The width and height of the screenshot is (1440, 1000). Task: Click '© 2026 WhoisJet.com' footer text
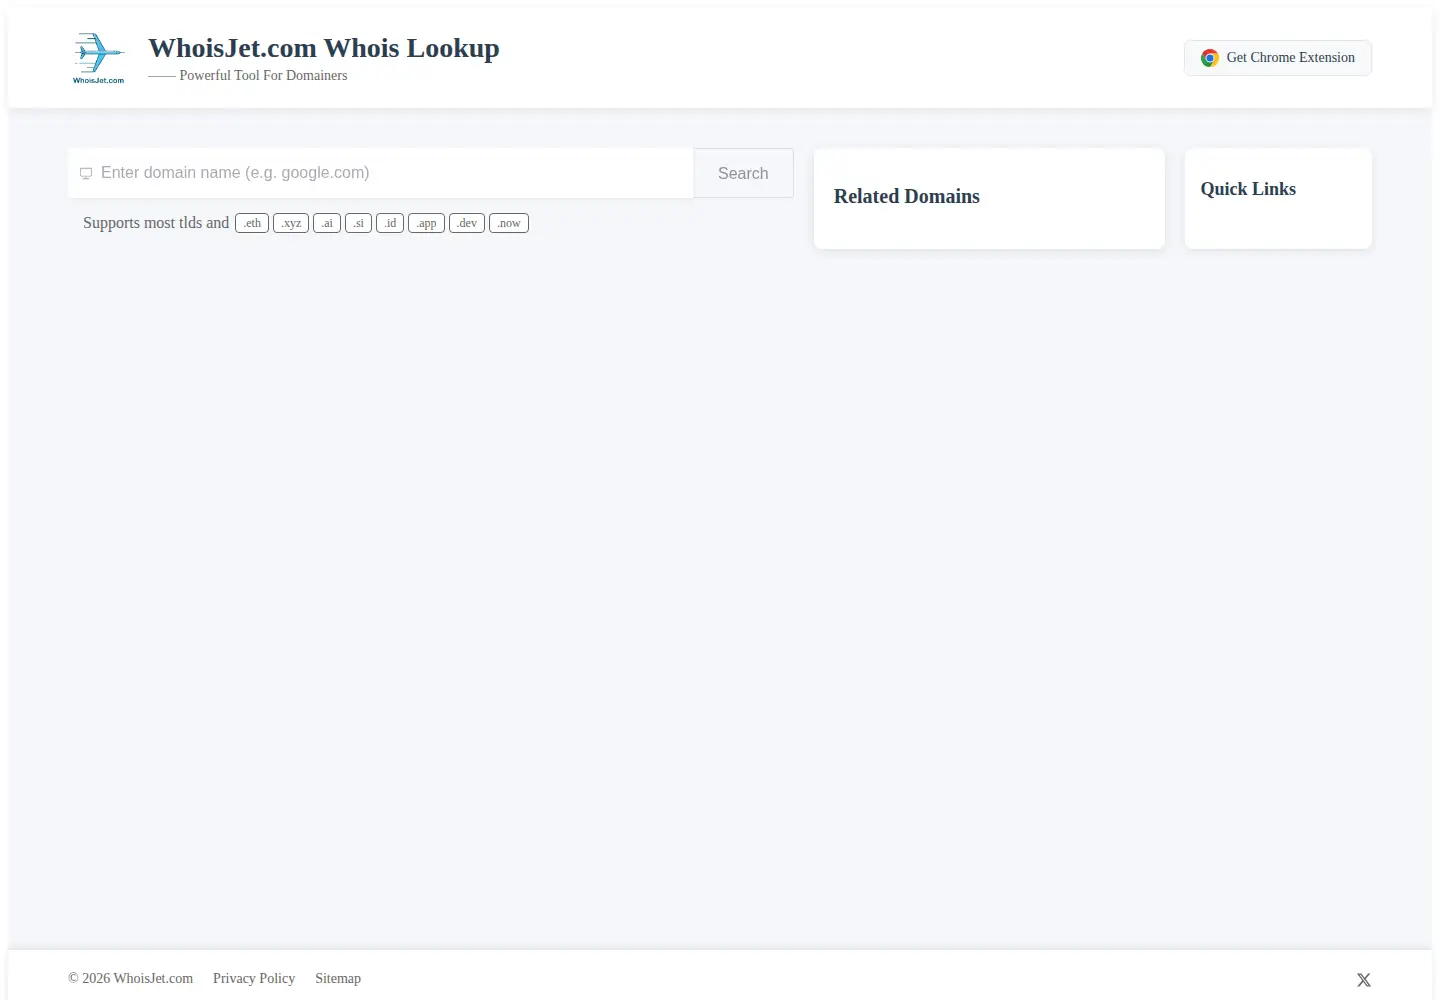click(x=131, y=978)
